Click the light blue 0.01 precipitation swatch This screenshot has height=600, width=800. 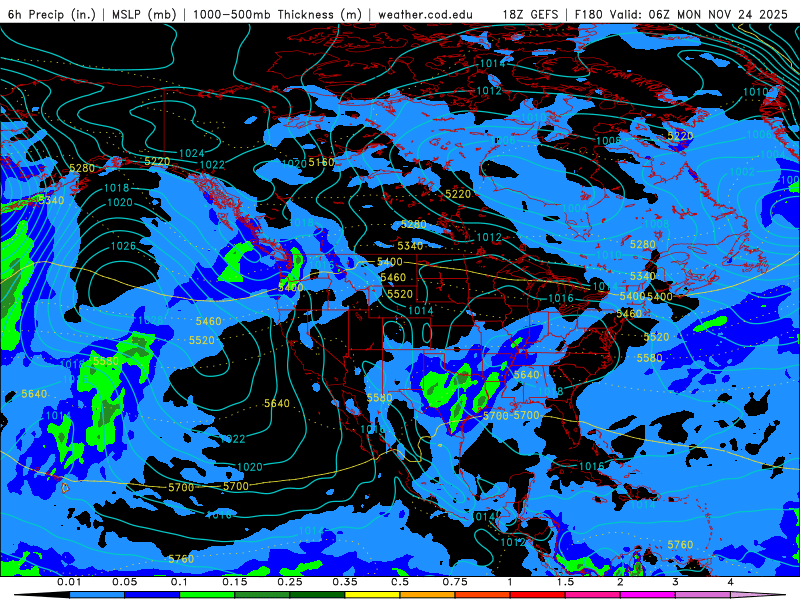tap(97, 595)
